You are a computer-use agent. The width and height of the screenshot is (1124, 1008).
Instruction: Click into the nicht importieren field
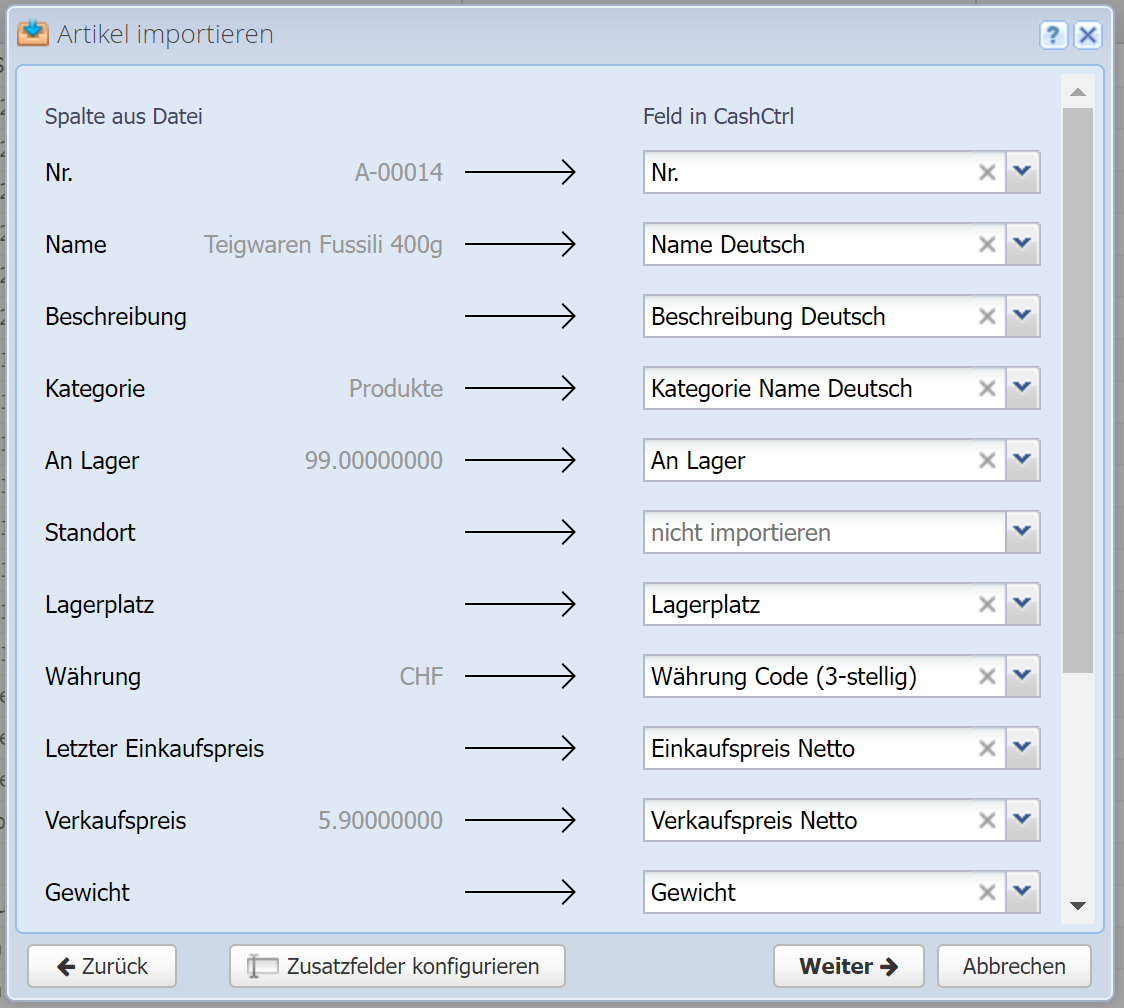pyautogui.click(x=822, y=533)
